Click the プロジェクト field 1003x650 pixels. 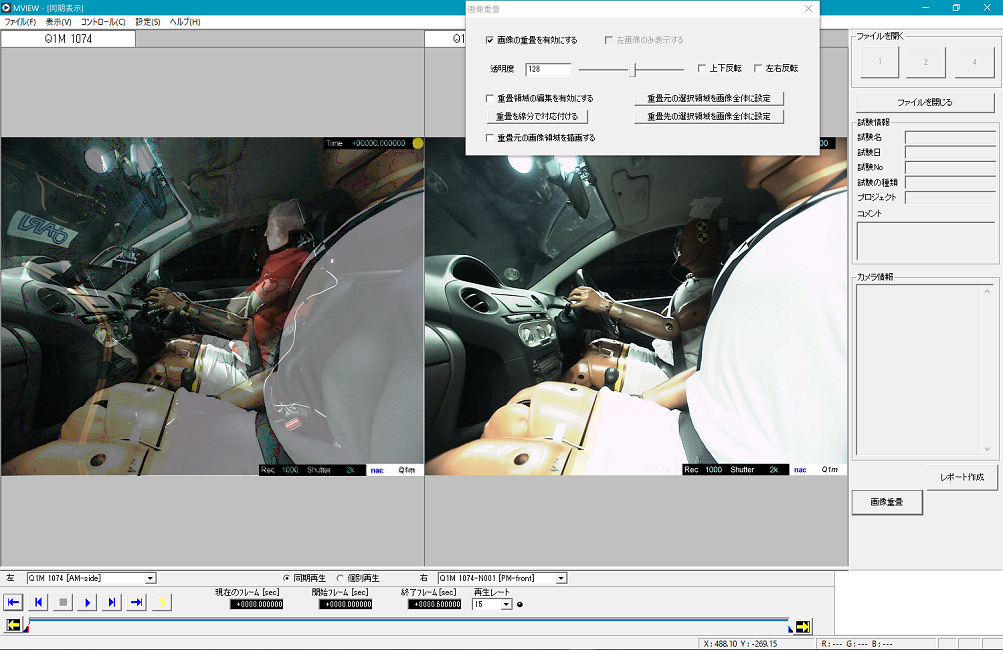951,198
